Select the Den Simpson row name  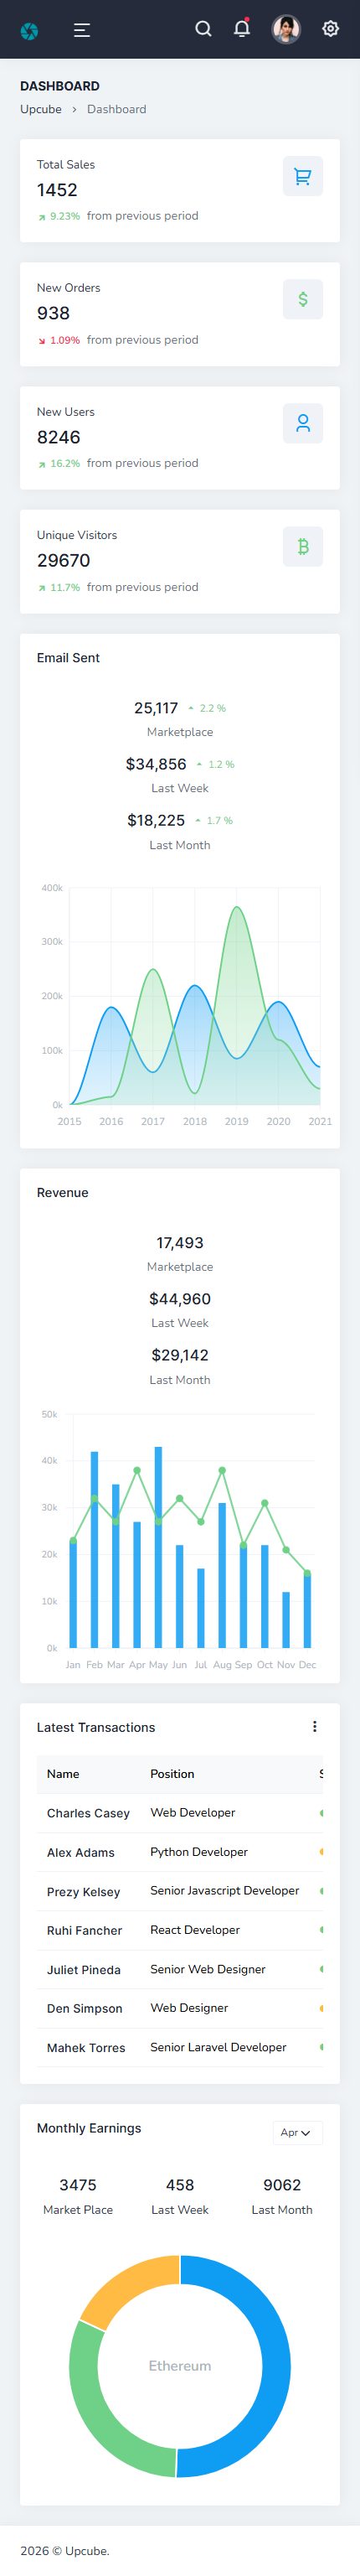point(85,2008)
